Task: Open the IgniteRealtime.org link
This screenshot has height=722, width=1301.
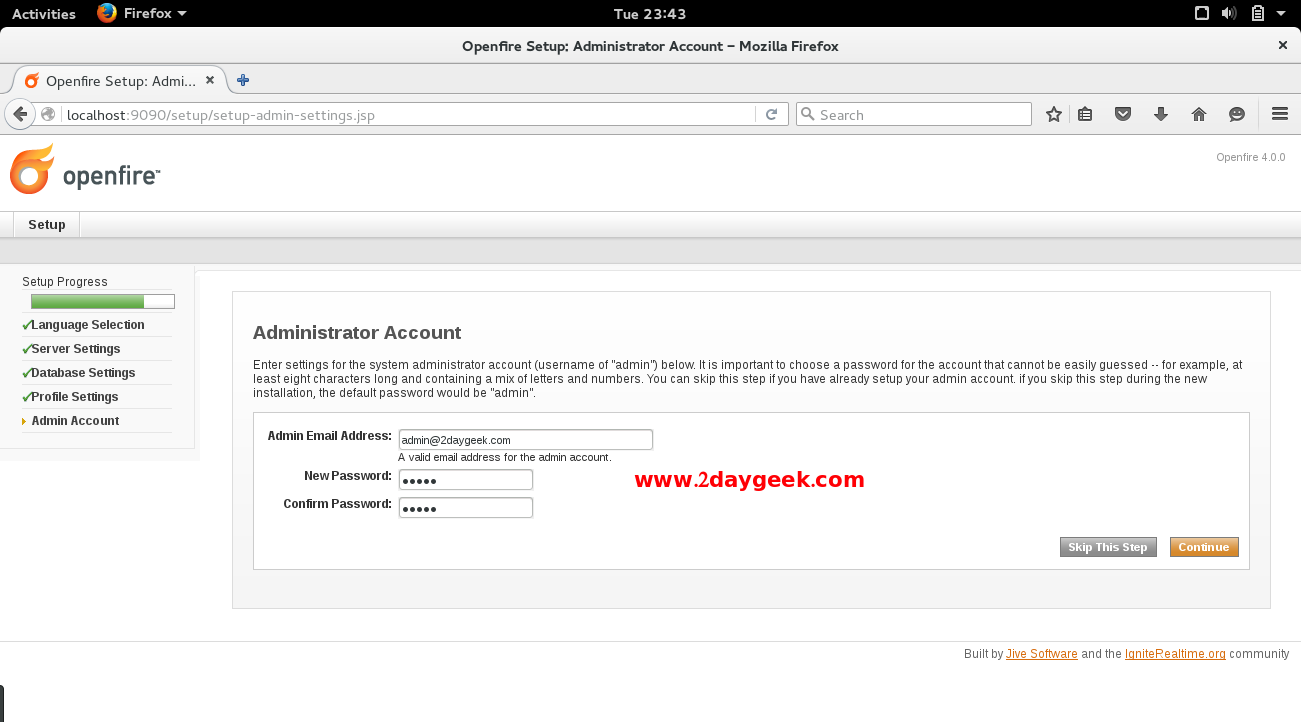Action: click(x=1175, y=654)
